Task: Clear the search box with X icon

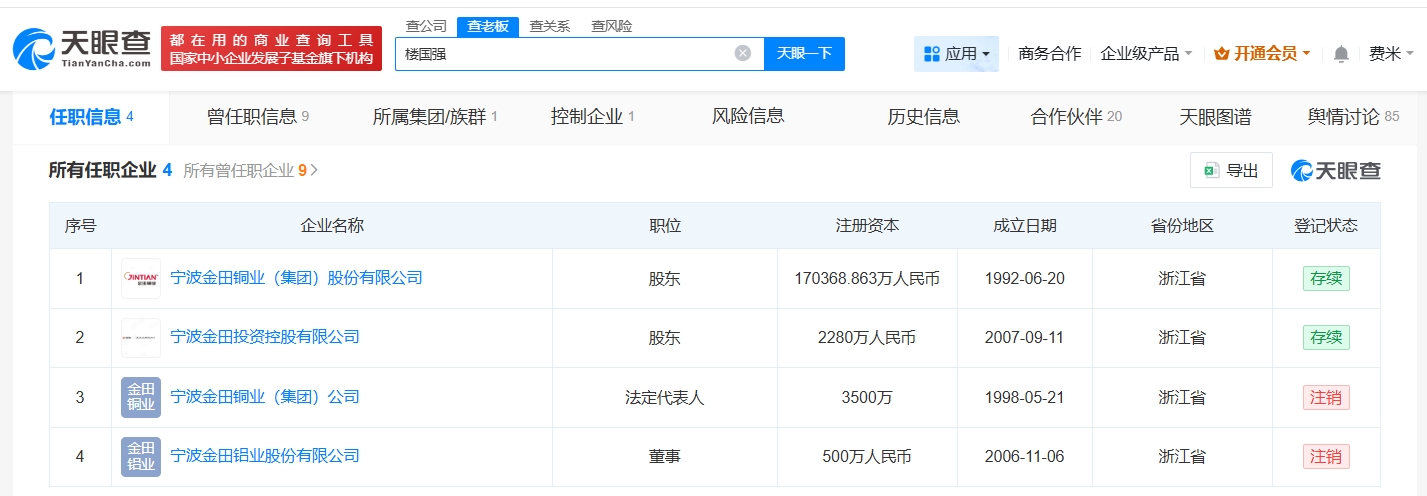Action: 742,53
